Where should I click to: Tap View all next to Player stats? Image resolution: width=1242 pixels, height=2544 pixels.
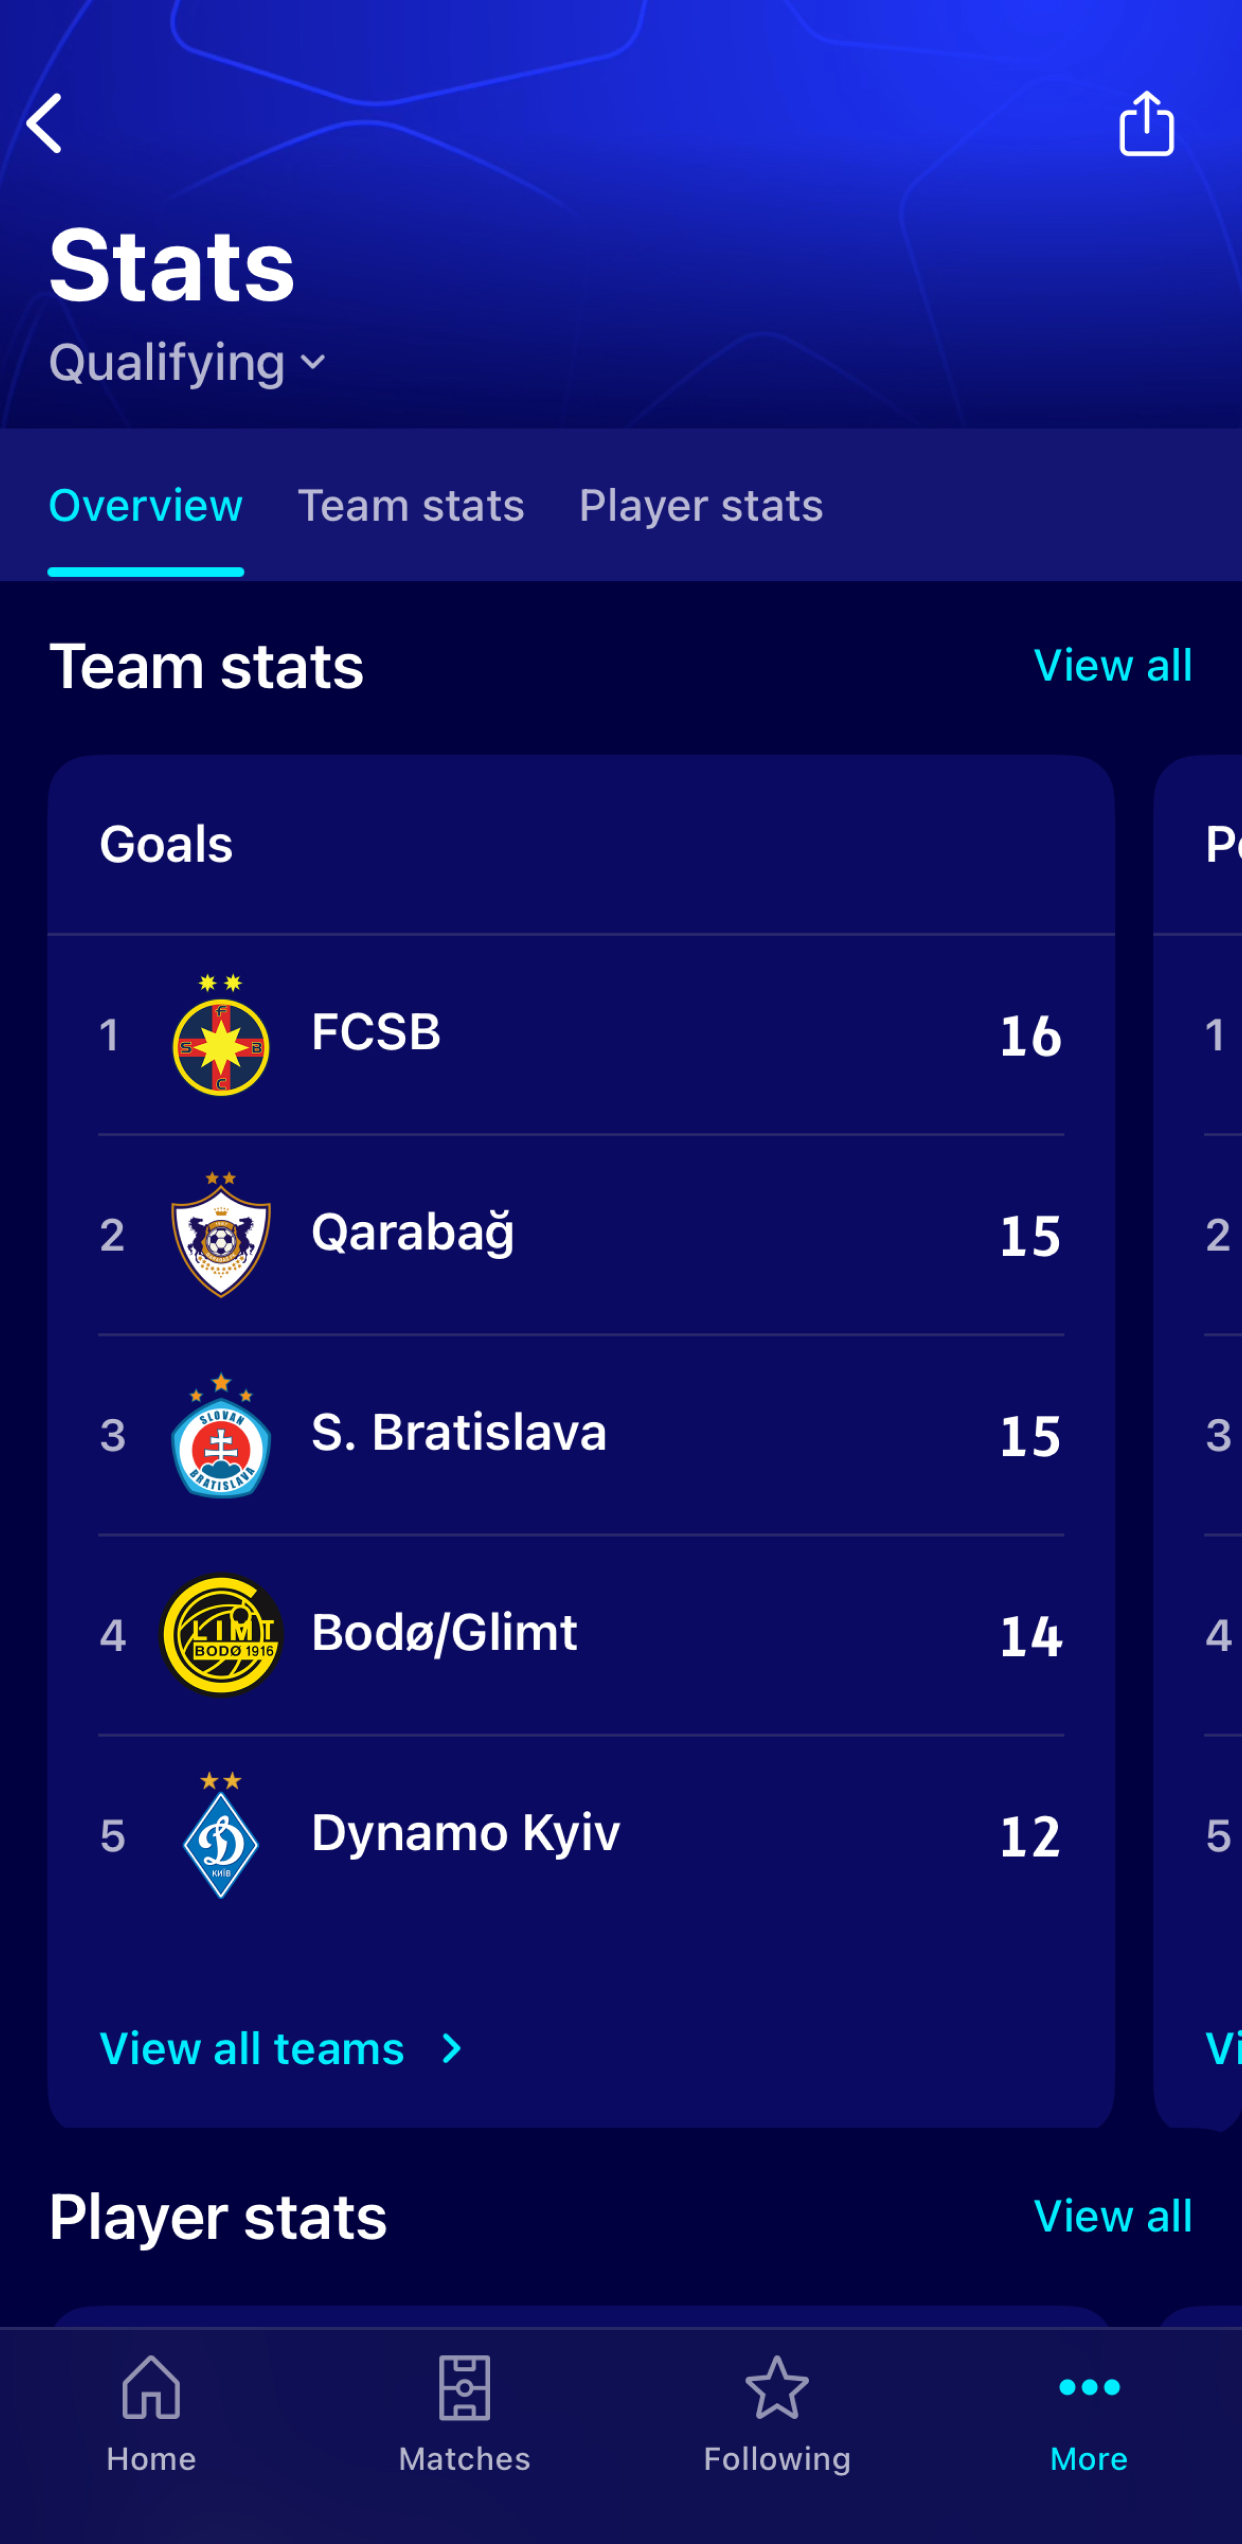click(1113, 2216)
